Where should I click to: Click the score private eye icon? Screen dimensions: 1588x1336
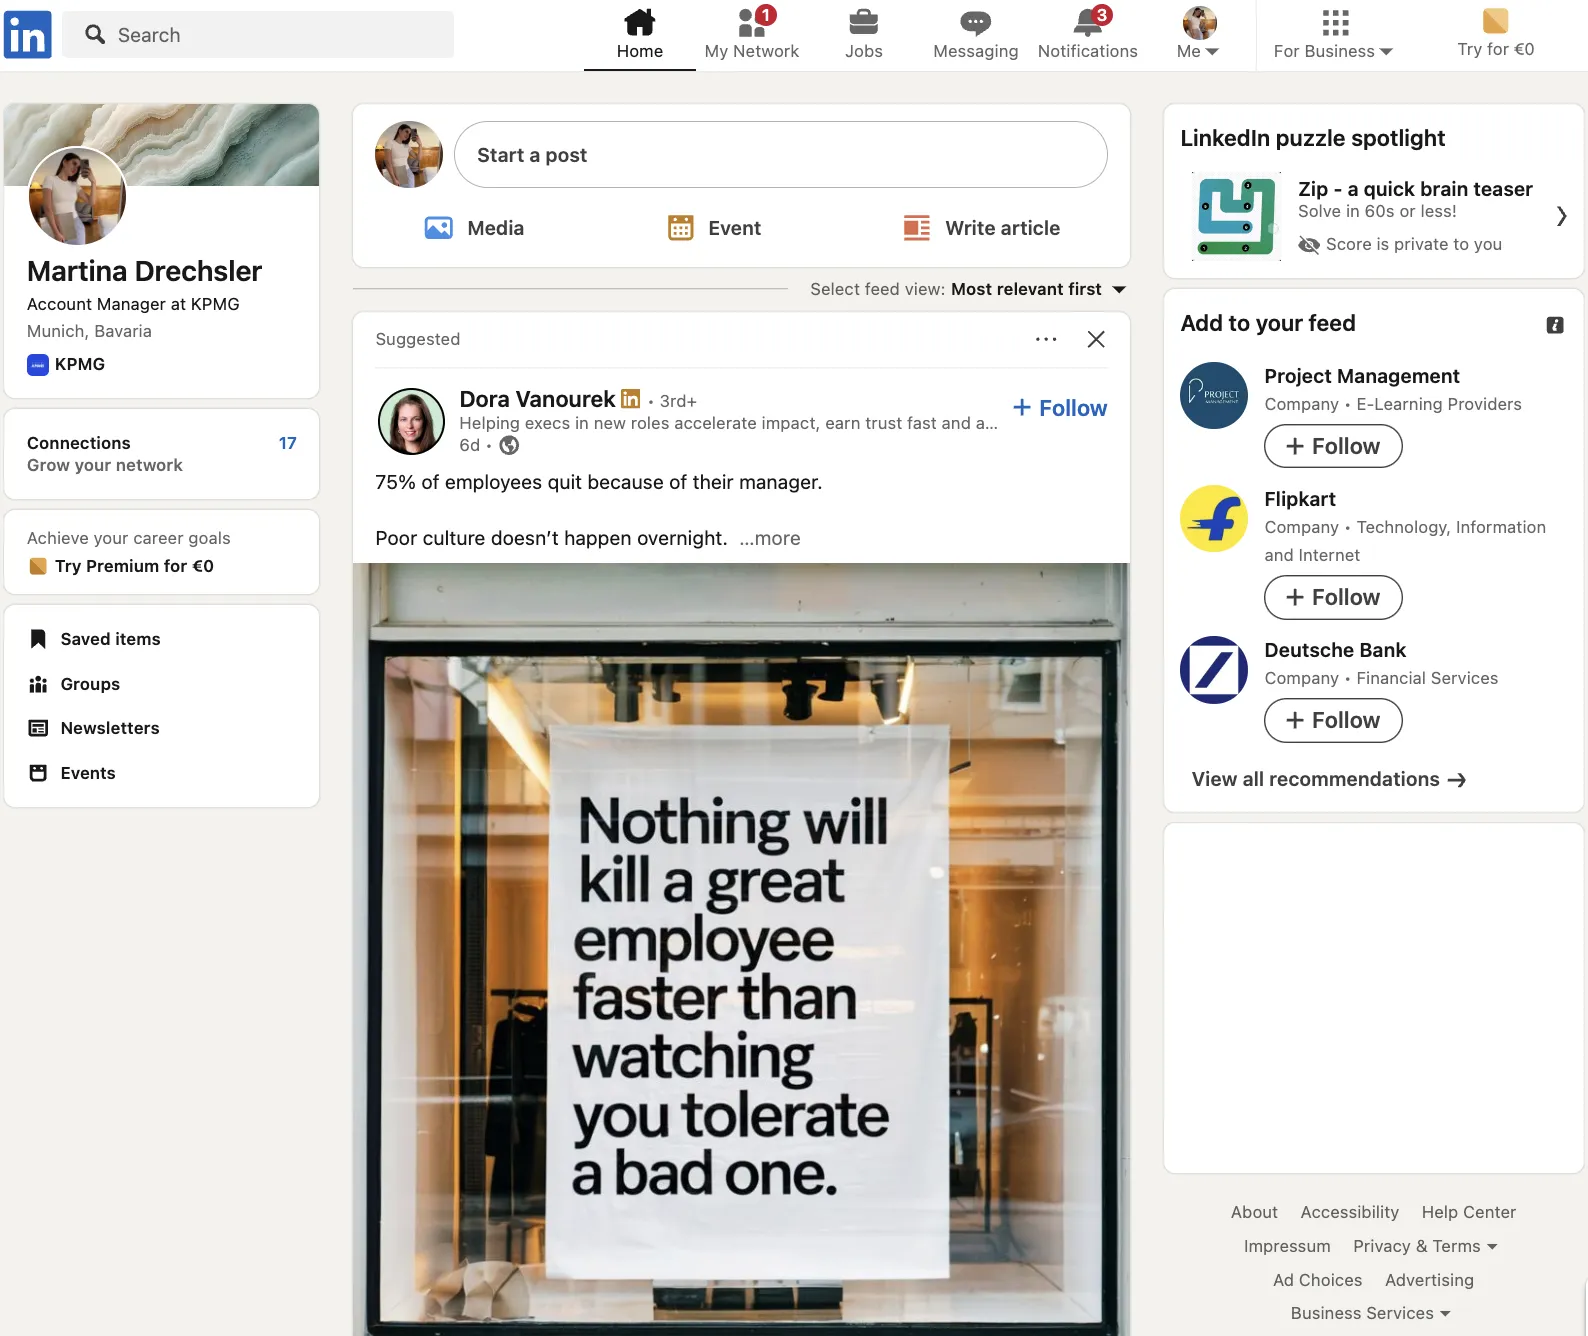[x=1309, y=244]
